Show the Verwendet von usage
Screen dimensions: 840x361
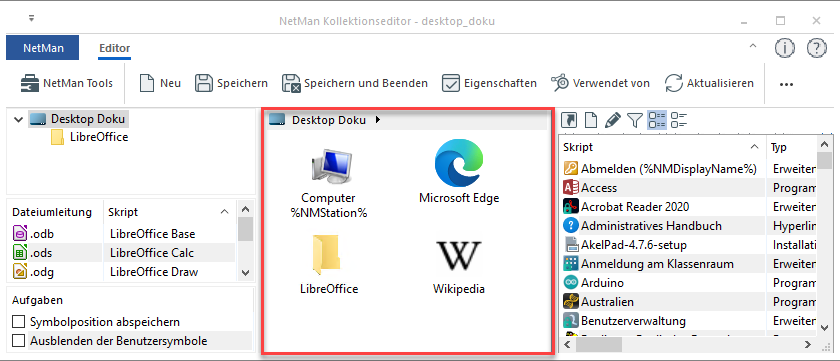coord(600,84)
